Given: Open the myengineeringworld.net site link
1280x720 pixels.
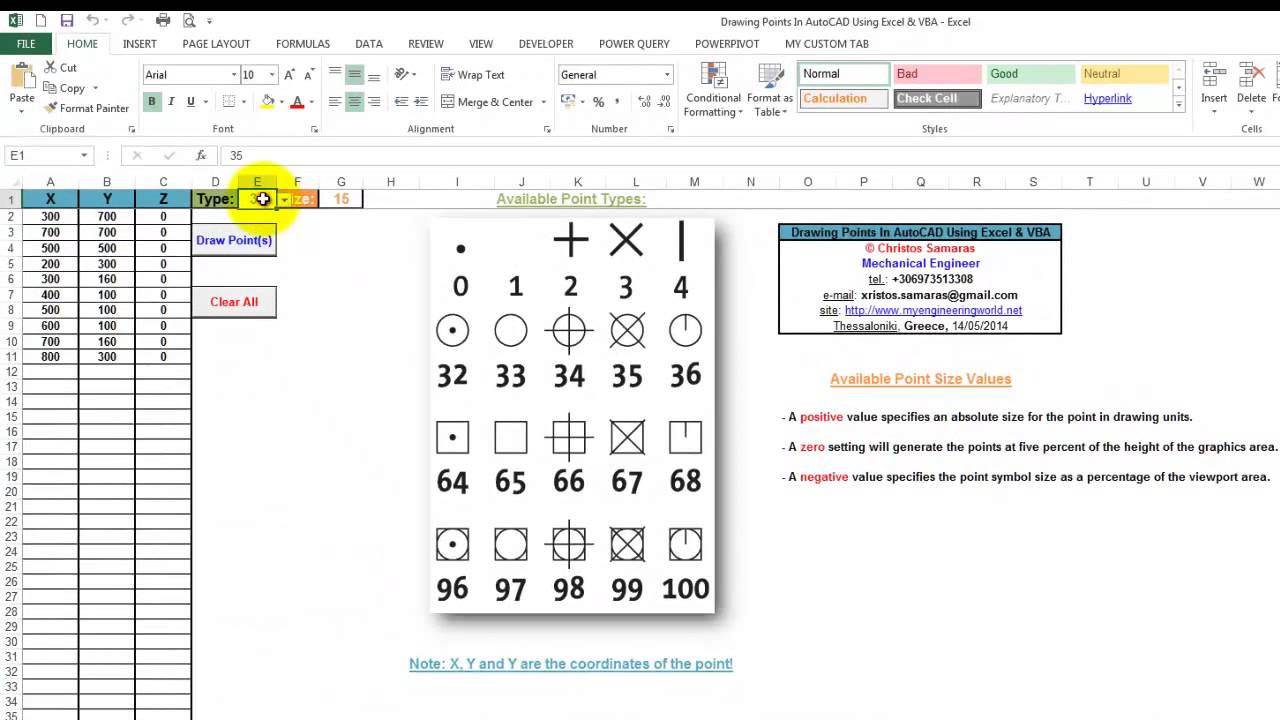Looking at the screenshot, I should tap(933, 311).
